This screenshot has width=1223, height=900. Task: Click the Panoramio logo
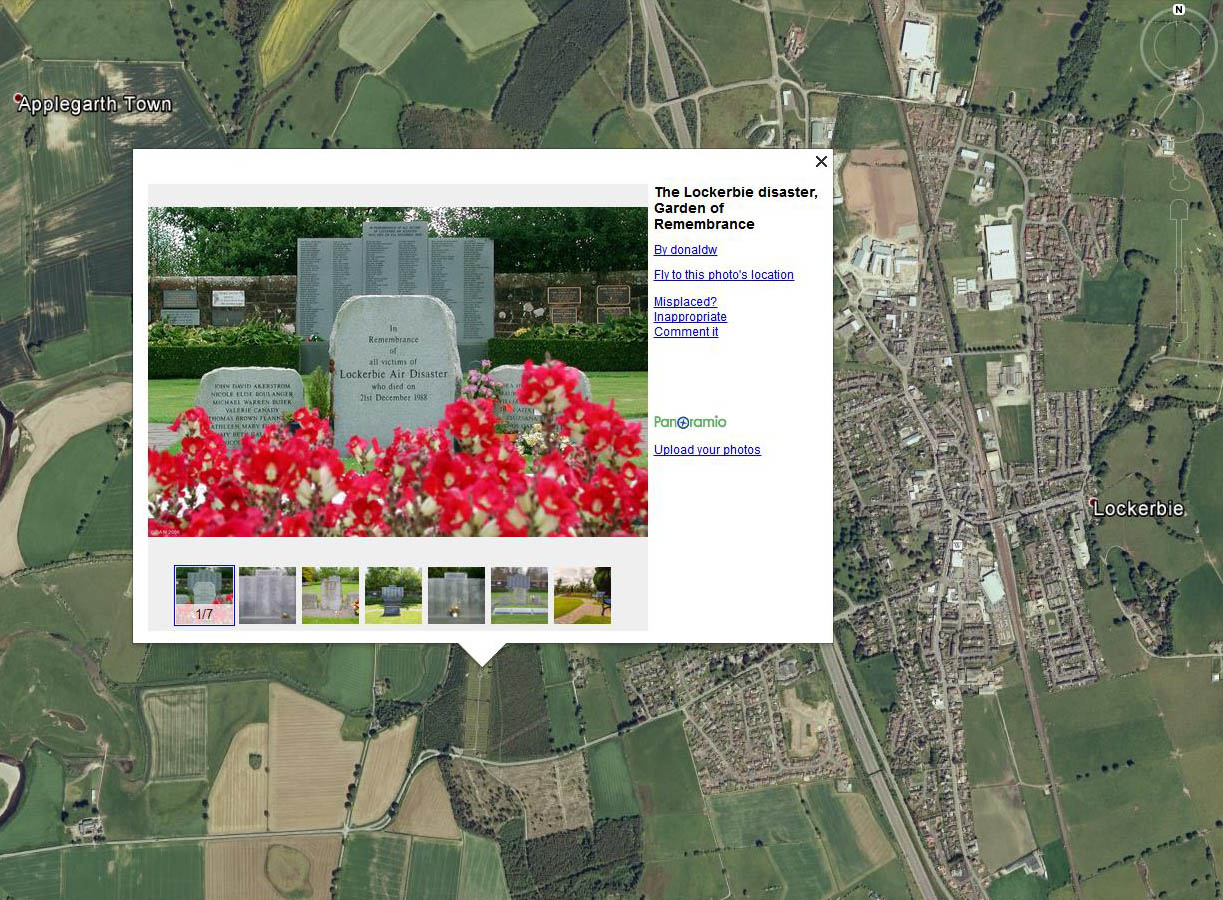click(x=690, y=422)
